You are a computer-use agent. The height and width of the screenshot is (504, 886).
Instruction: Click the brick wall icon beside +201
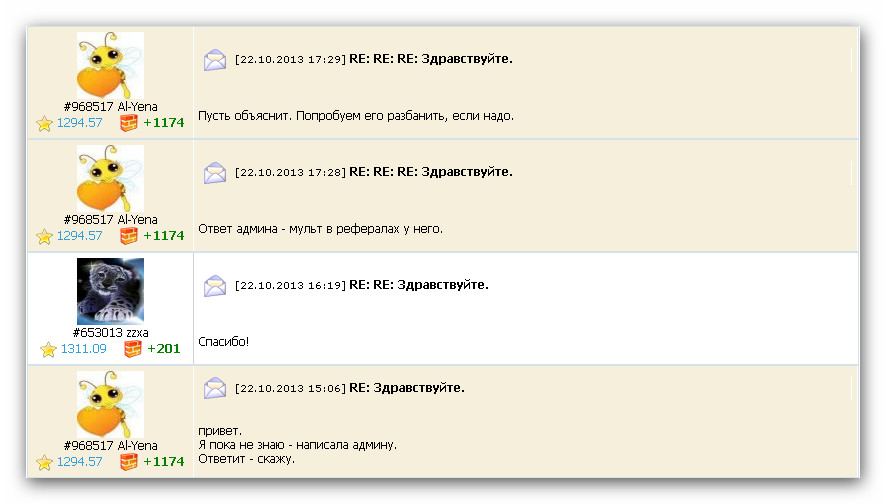133,349
